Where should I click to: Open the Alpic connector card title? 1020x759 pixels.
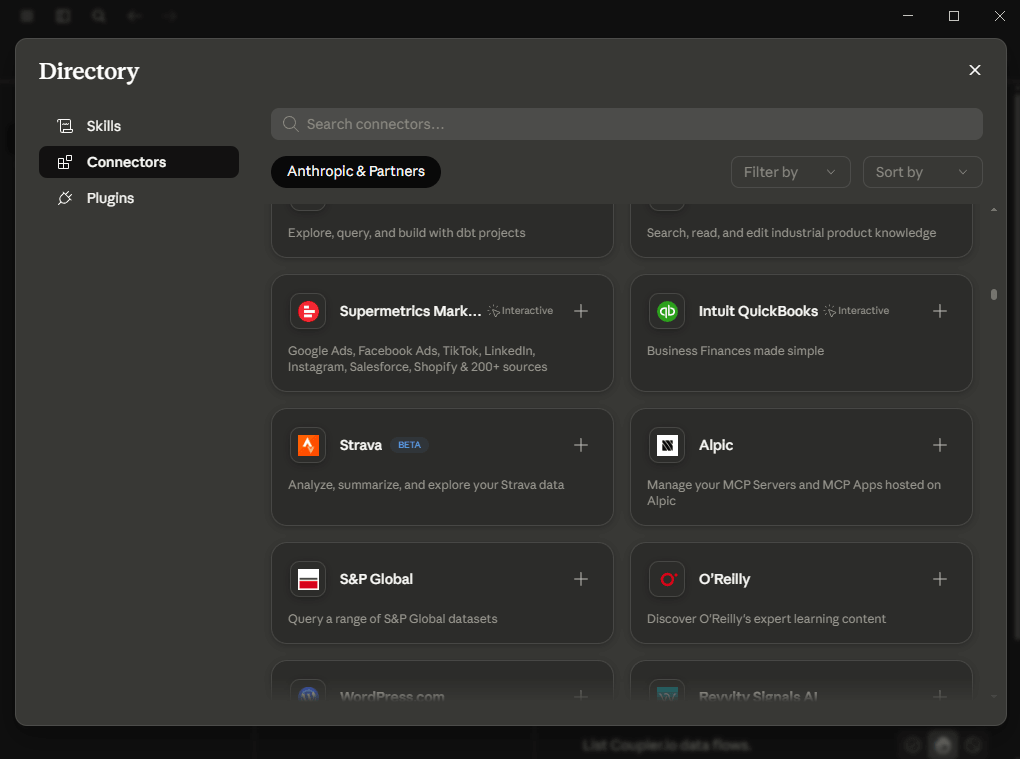tap(716, 445)
